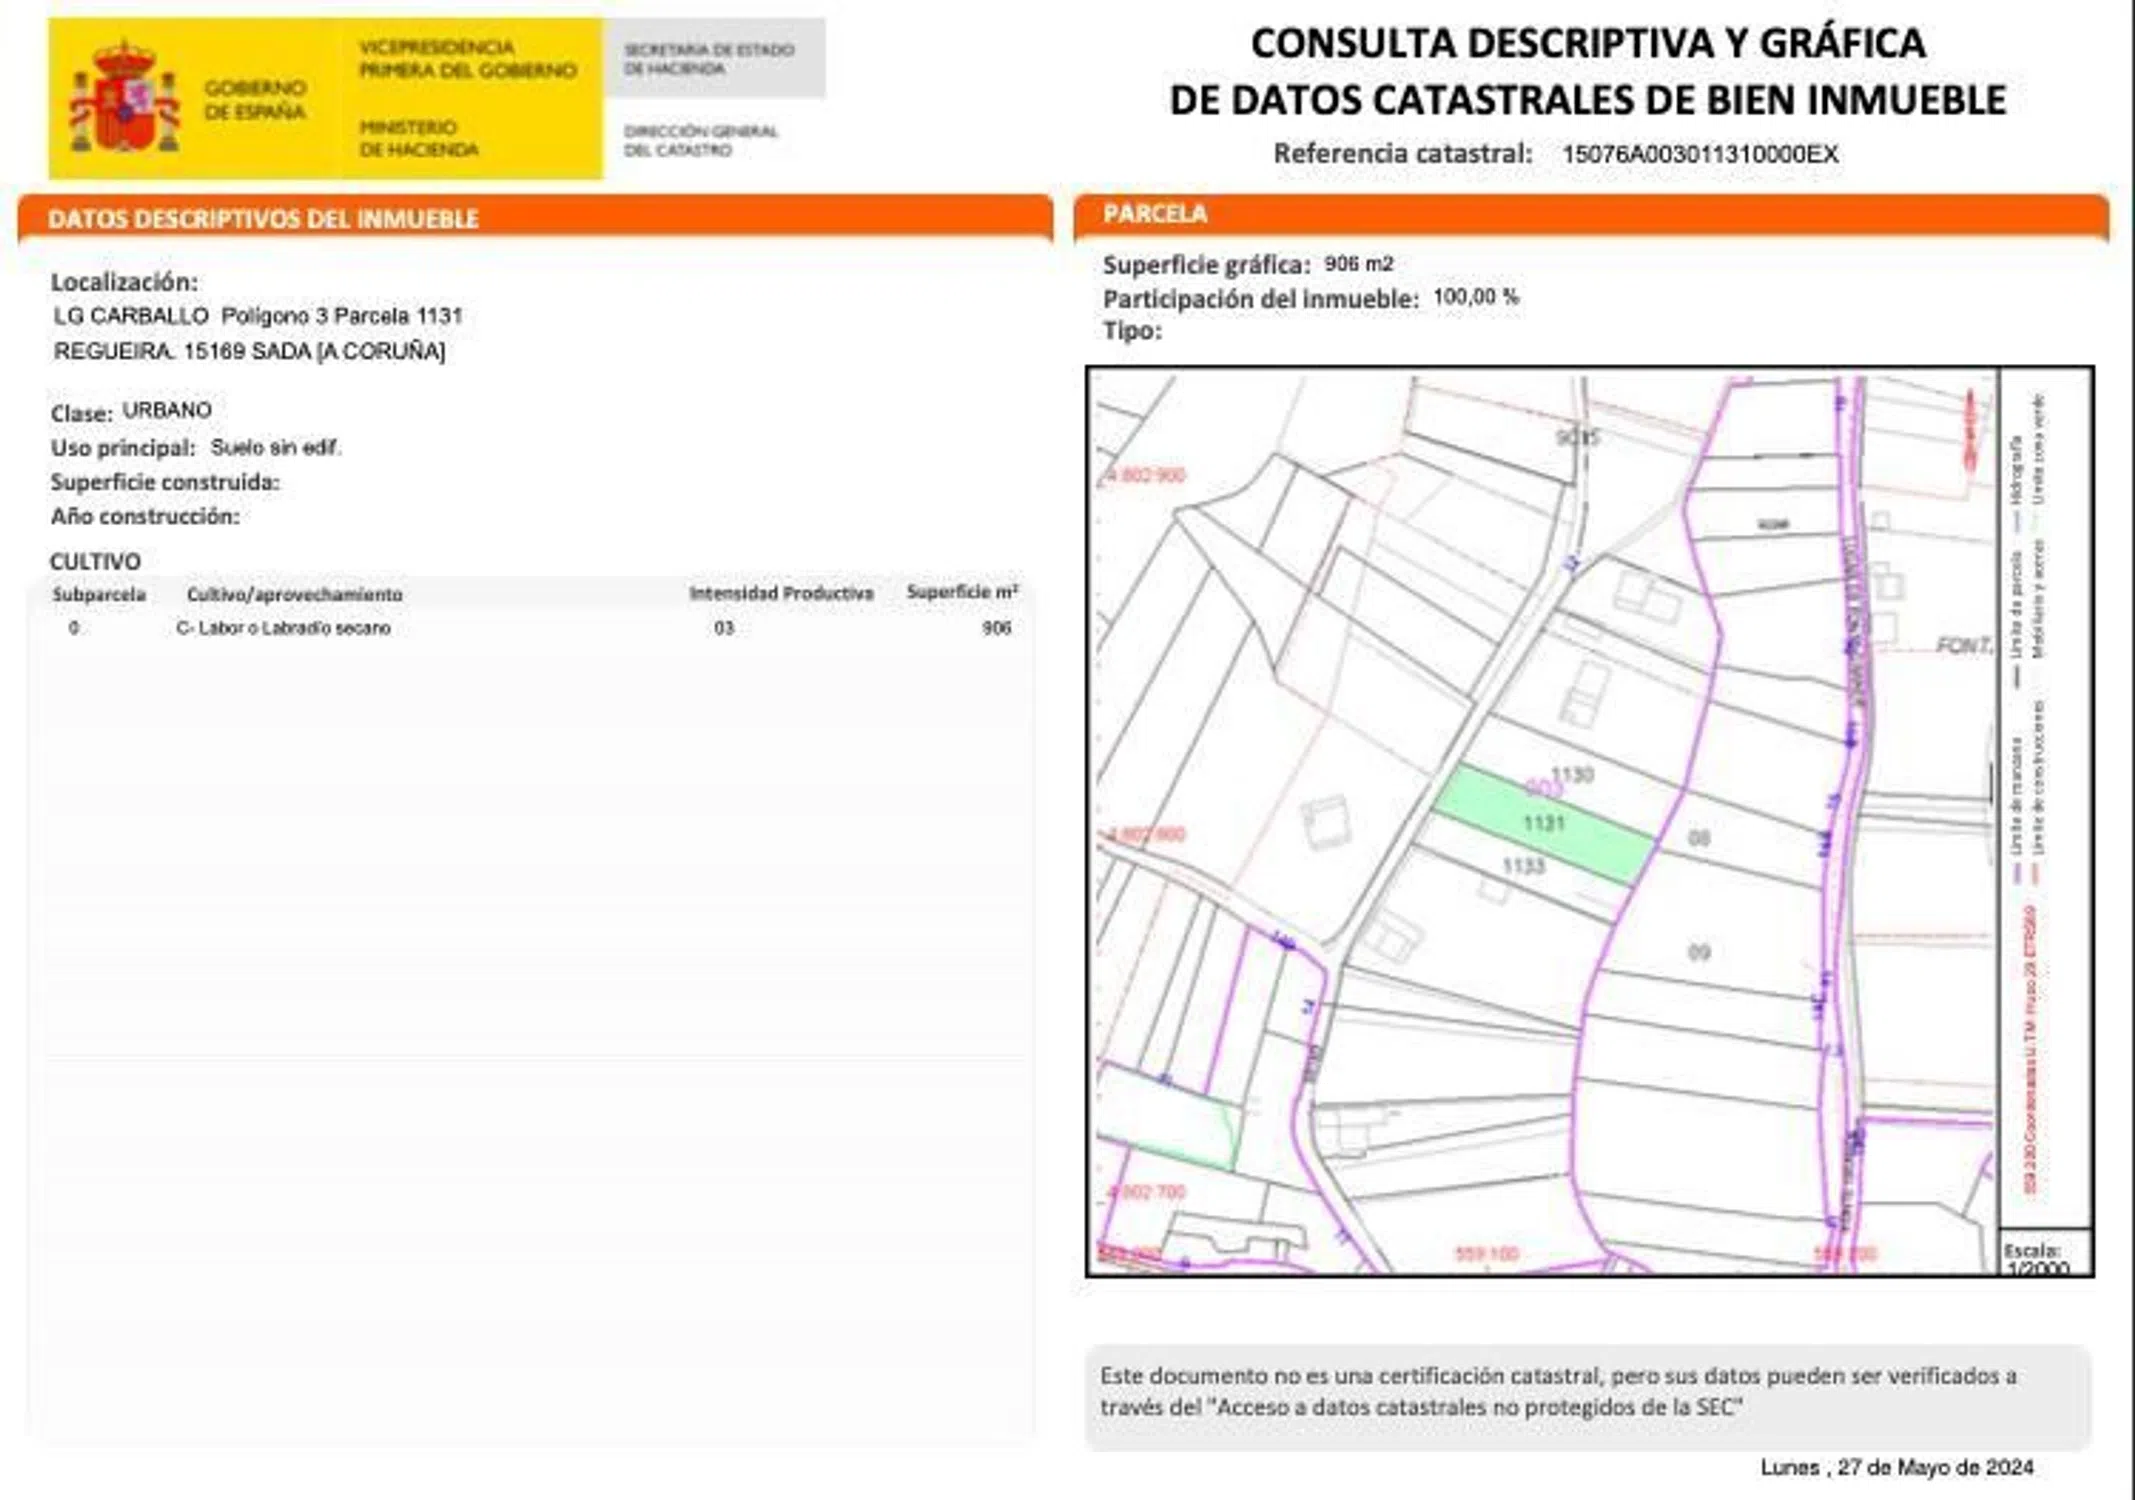This screenshot has height=1500, width=2135.
Task: Click the cadastral reference number 15076A003011310000EX
Action: pos(1699,154)
